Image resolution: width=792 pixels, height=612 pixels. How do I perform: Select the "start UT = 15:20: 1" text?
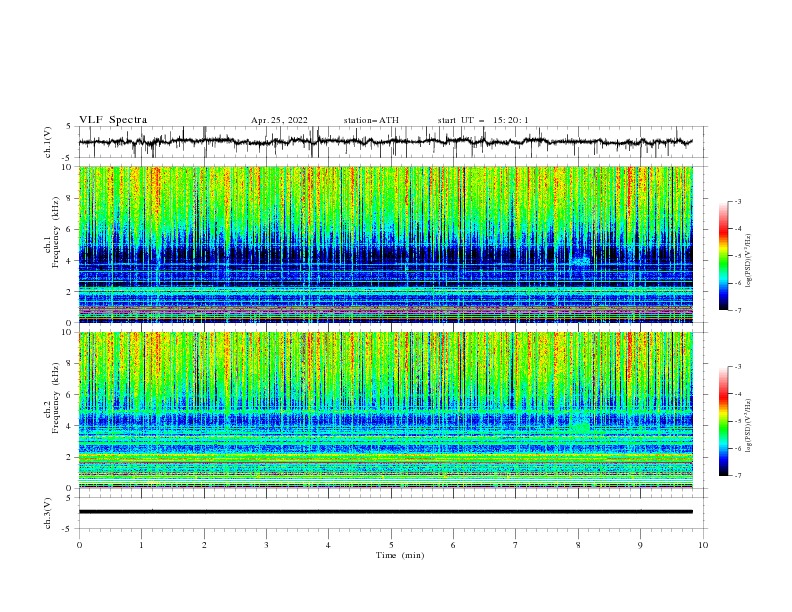(x=483, y=120)
